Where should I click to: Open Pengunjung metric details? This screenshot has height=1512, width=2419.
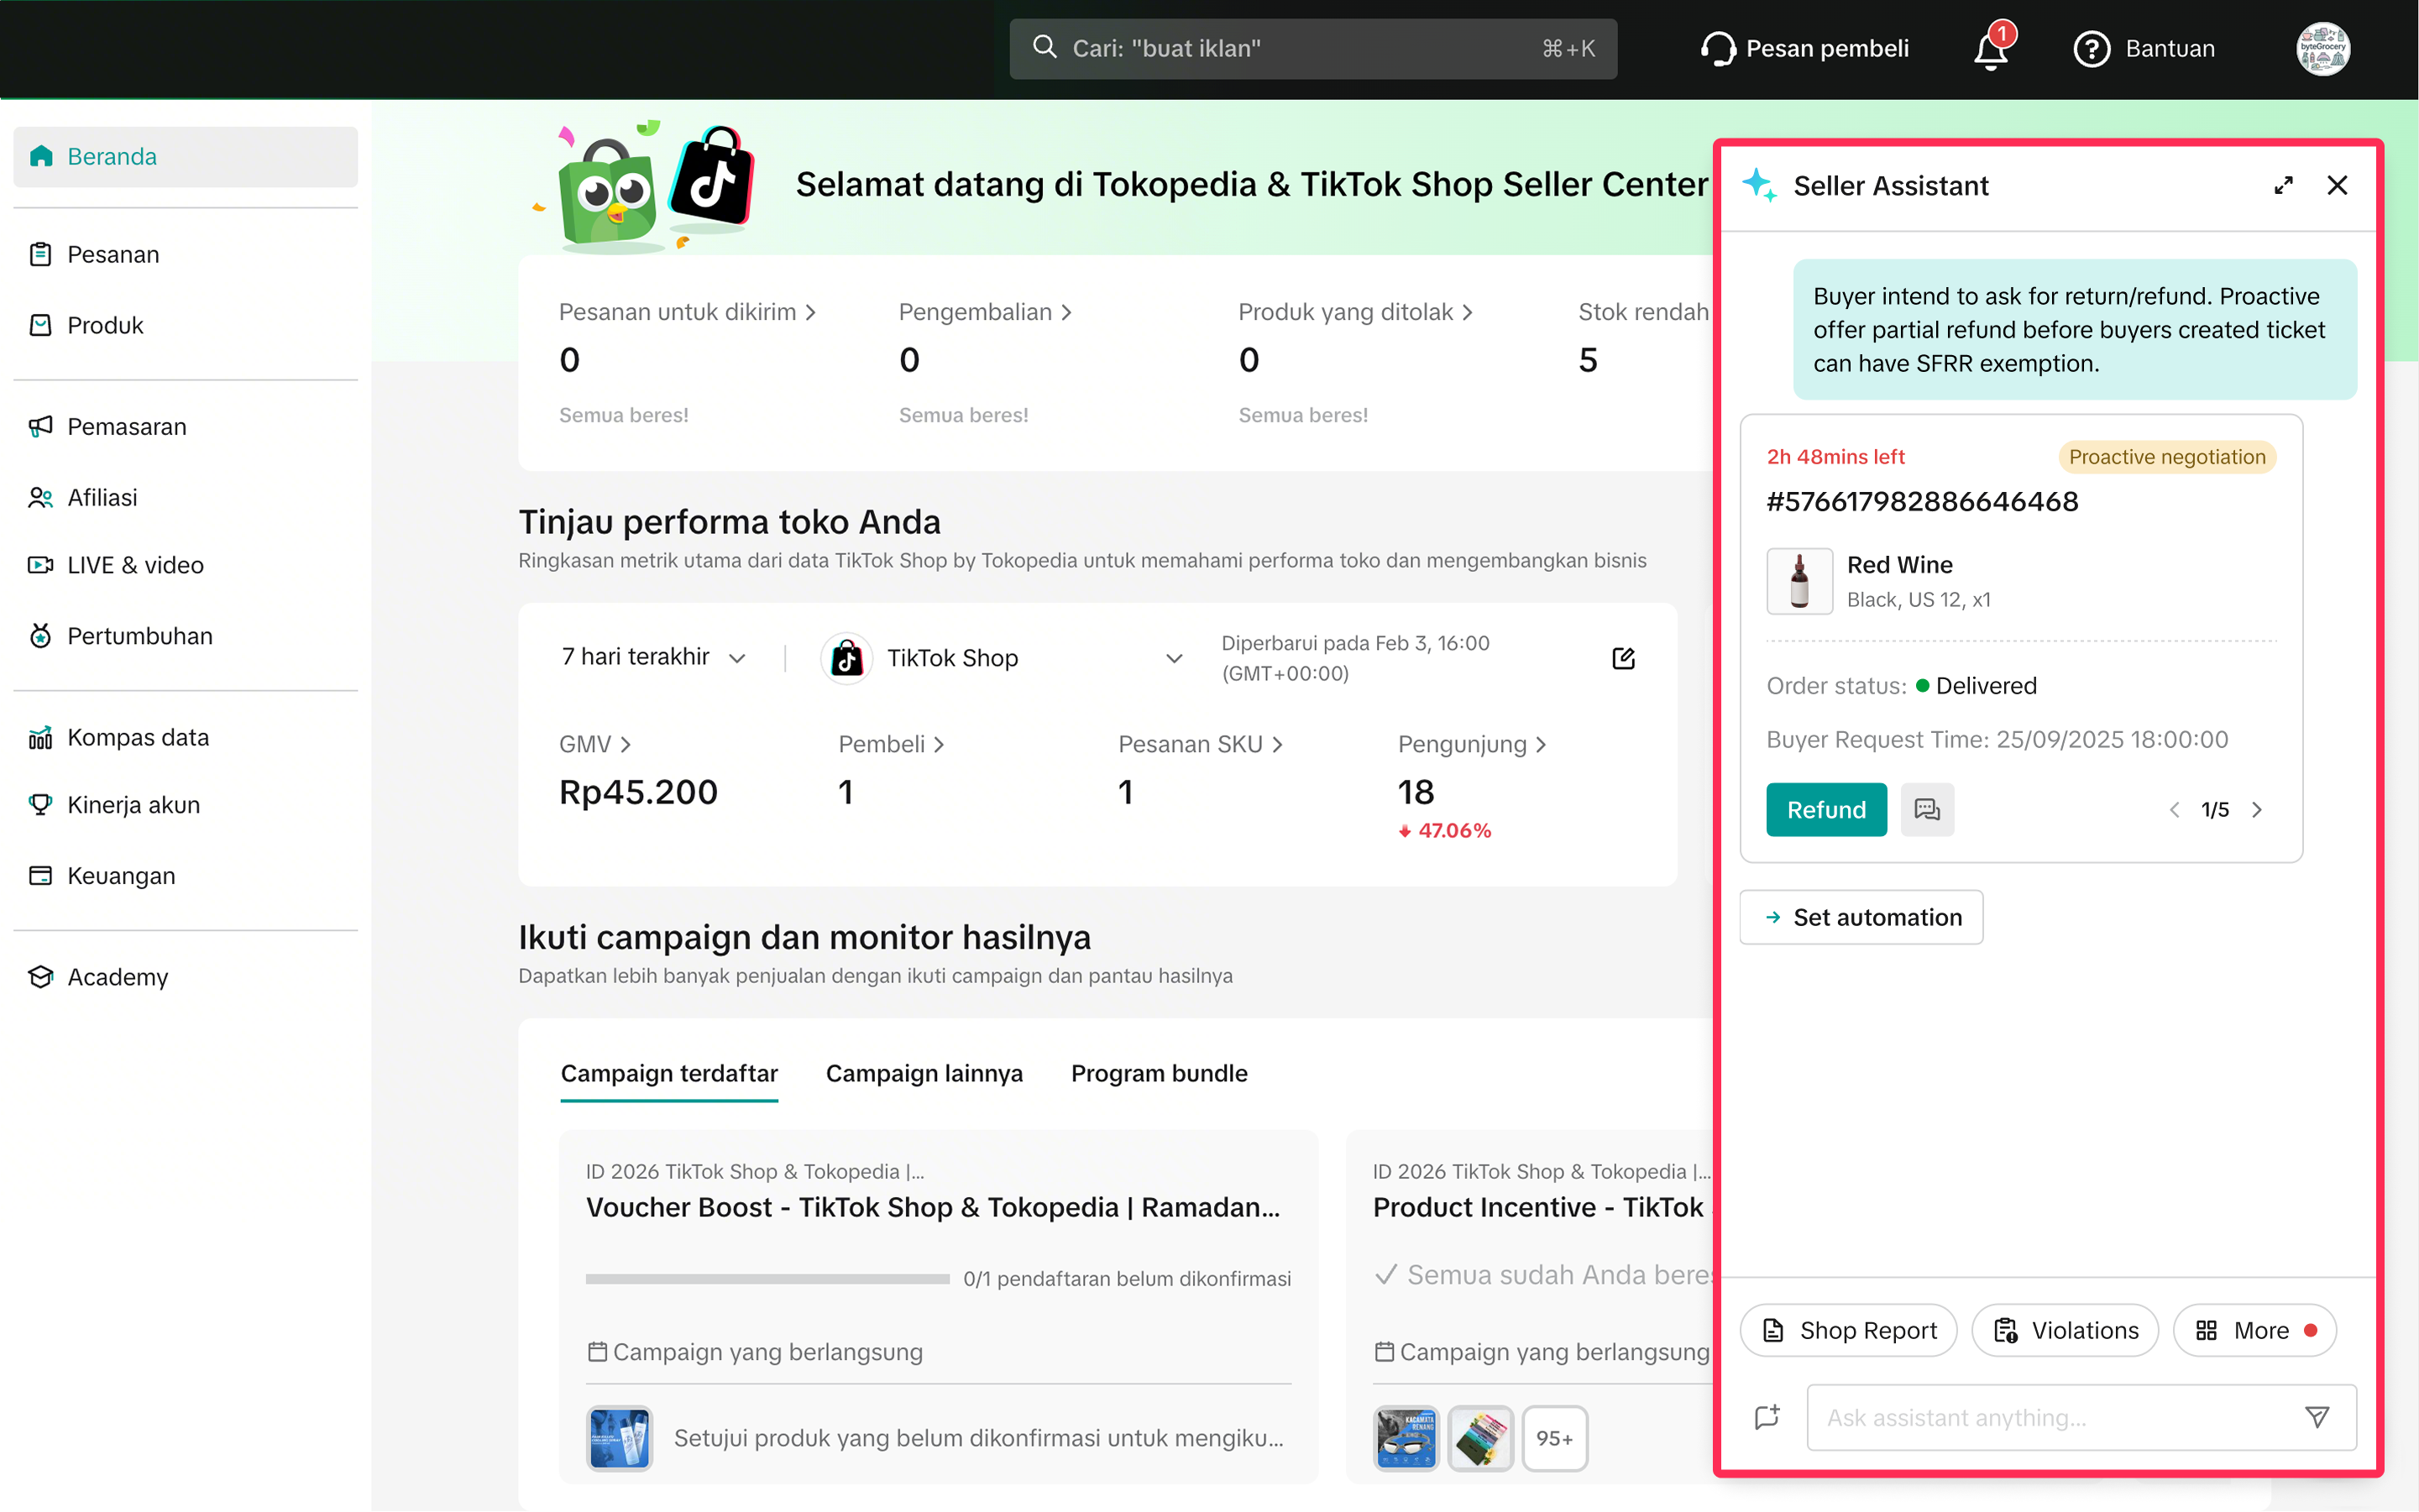coord(1472,744)
